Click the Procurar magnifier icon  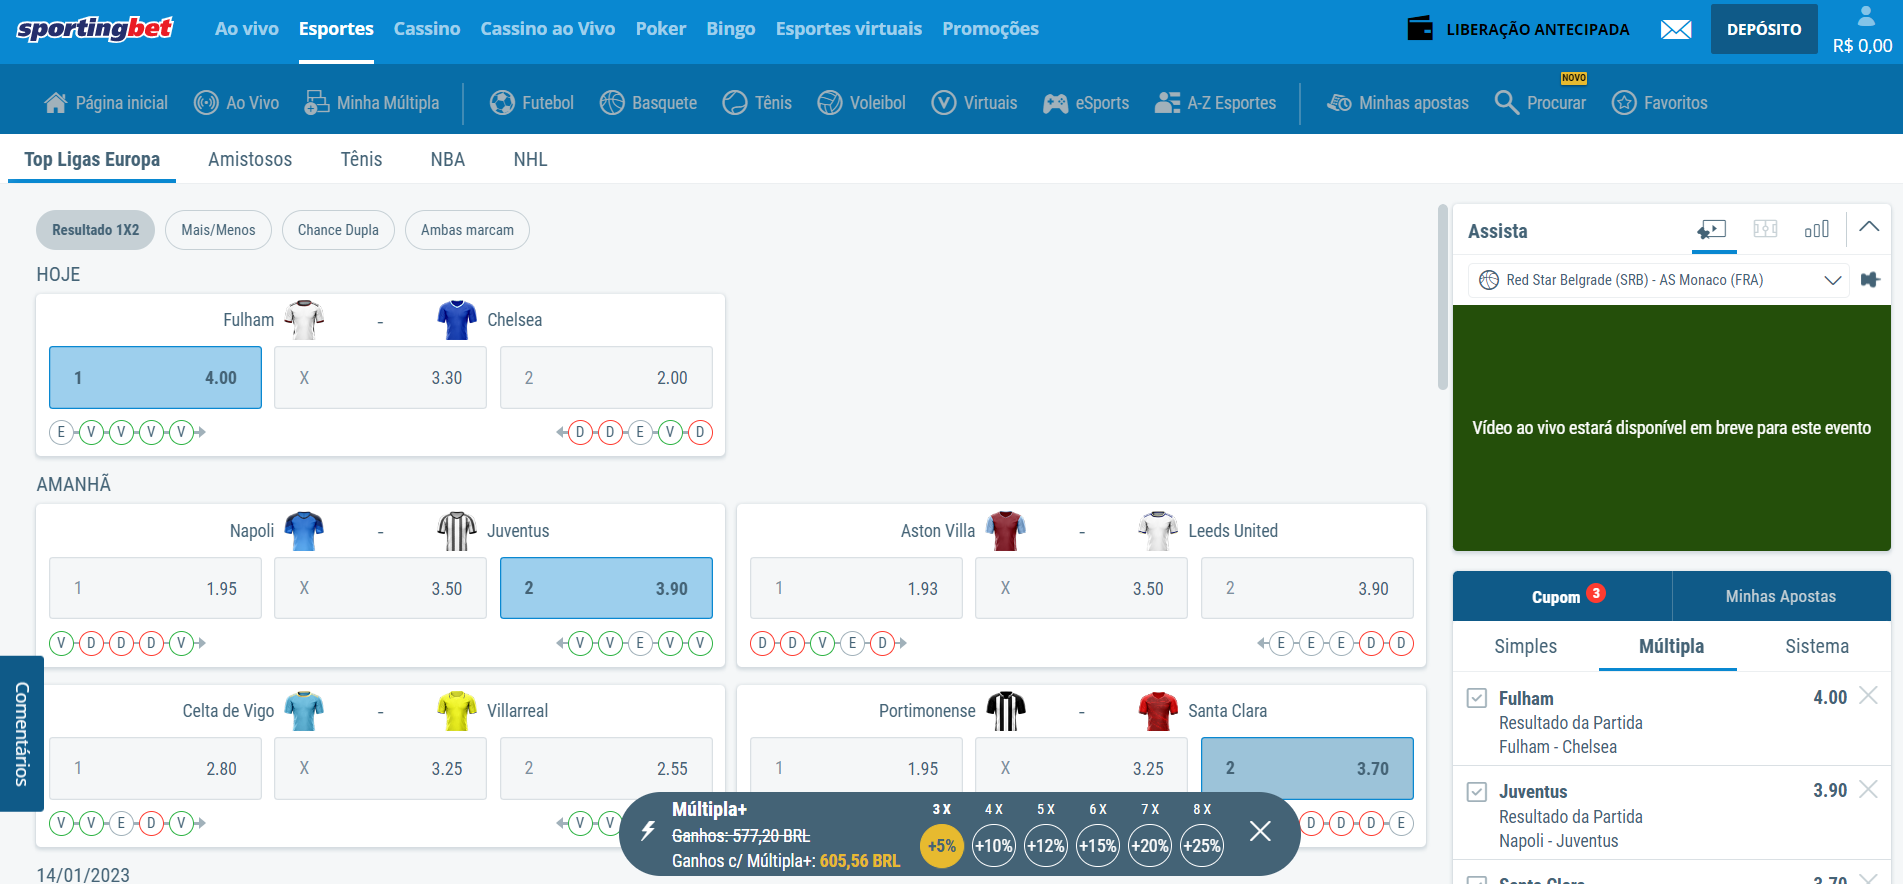pos(1507,103)
